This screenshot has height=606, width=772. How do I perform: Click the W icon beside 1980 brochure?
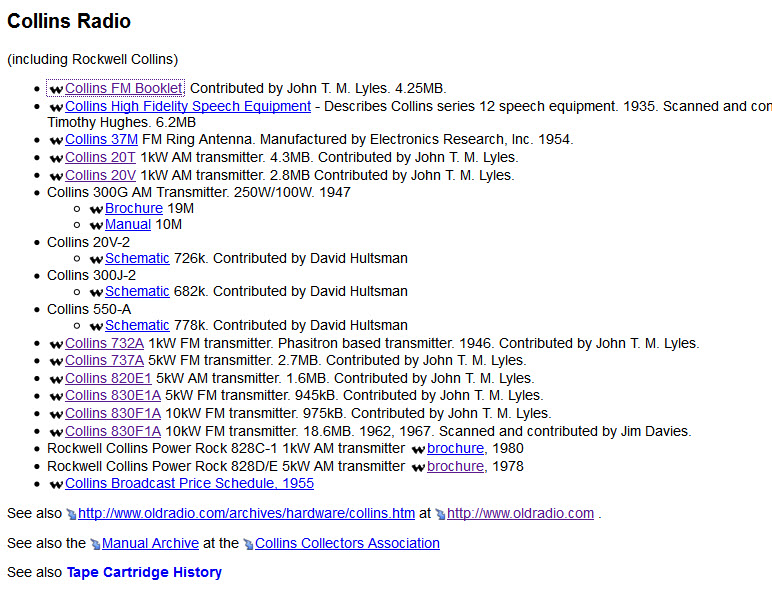point(418,450)
